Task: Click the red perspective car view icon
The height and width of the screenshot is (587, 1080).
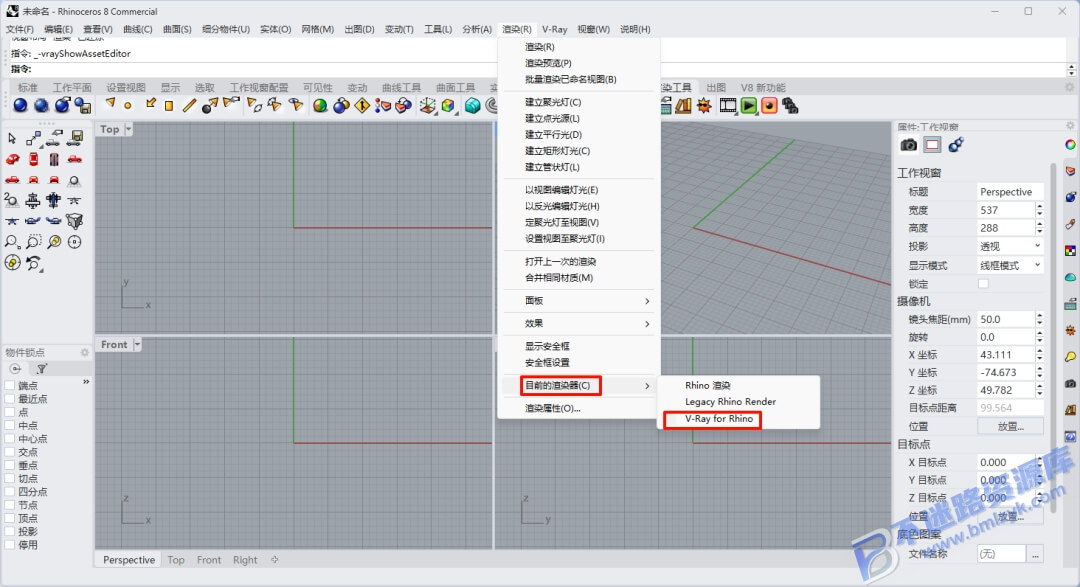Action: click(x=12, y=159)
